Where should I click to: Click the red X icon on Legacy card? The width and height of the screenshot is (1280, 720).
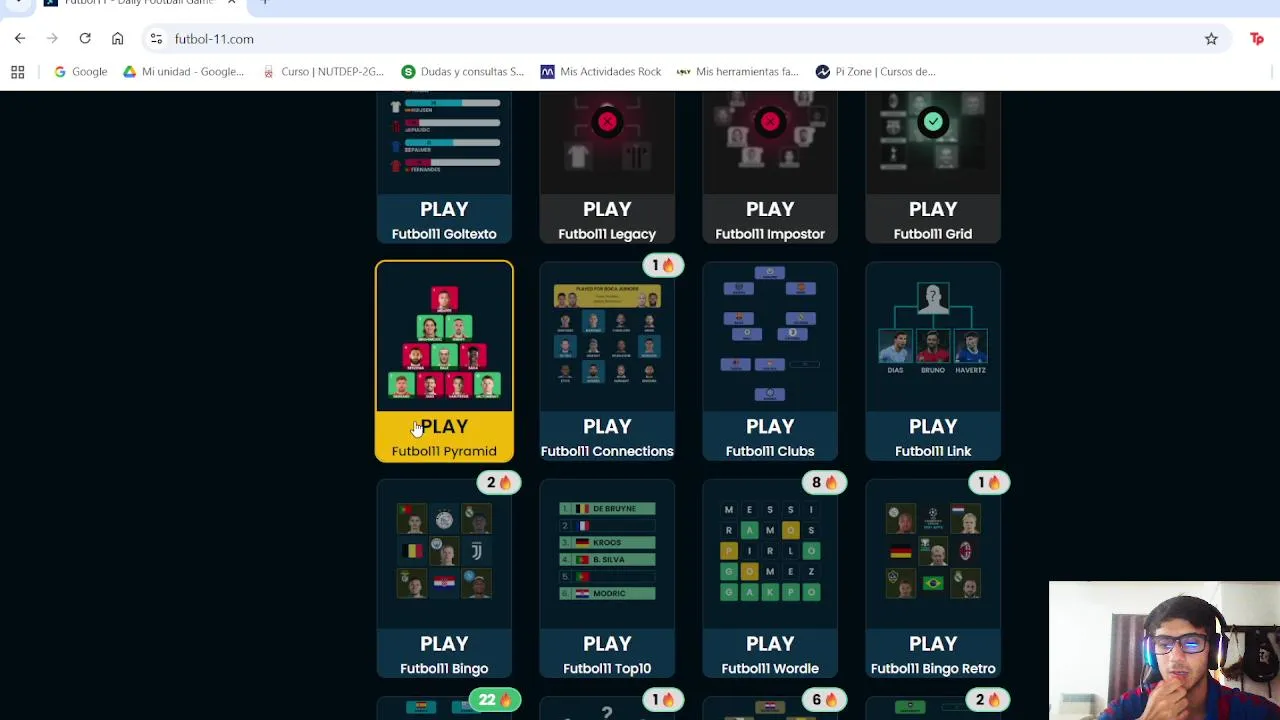607,122
